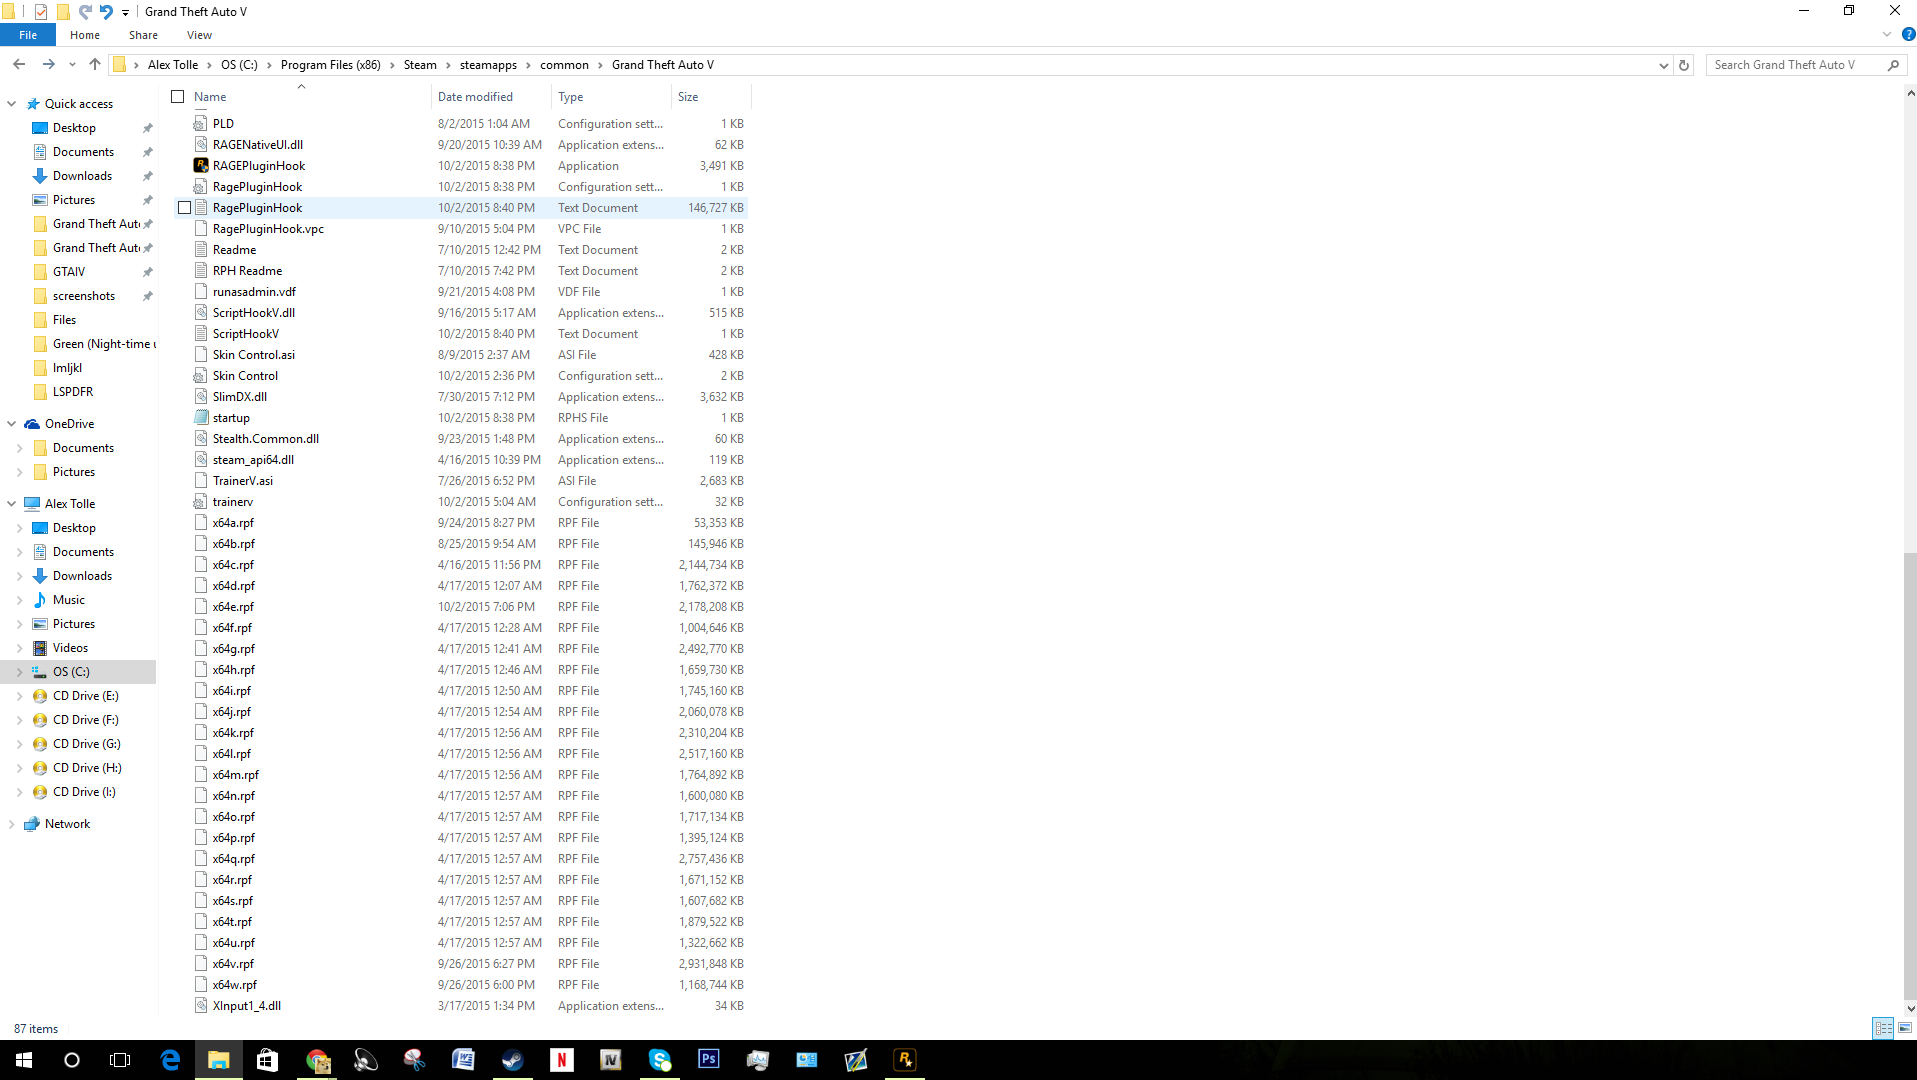
Task: Jump to the common folder in the breadcrumb
Action: (564, 65)
